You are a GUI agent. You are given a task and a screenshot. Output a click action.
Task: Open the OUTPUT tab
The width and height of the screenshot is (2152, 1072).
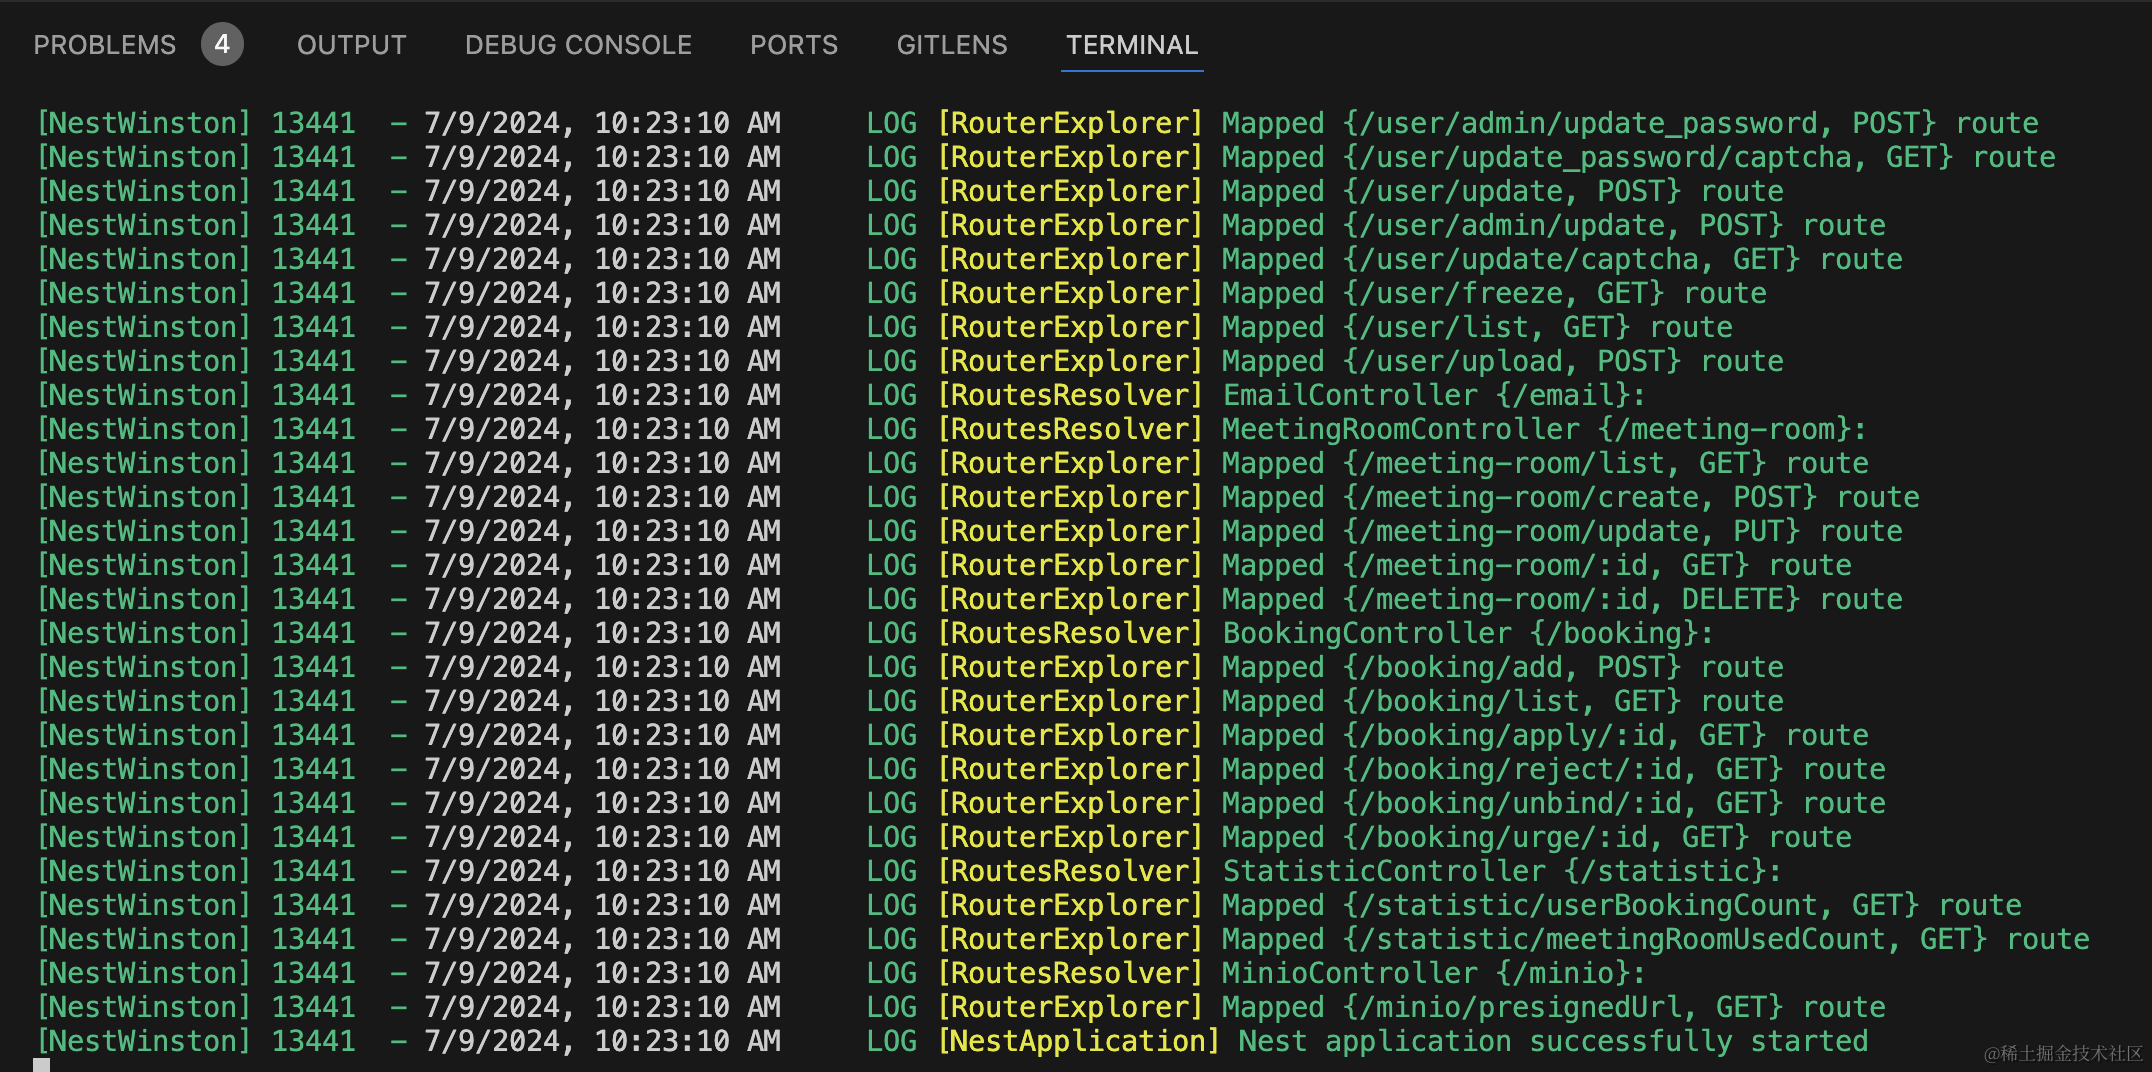[351, 45]
